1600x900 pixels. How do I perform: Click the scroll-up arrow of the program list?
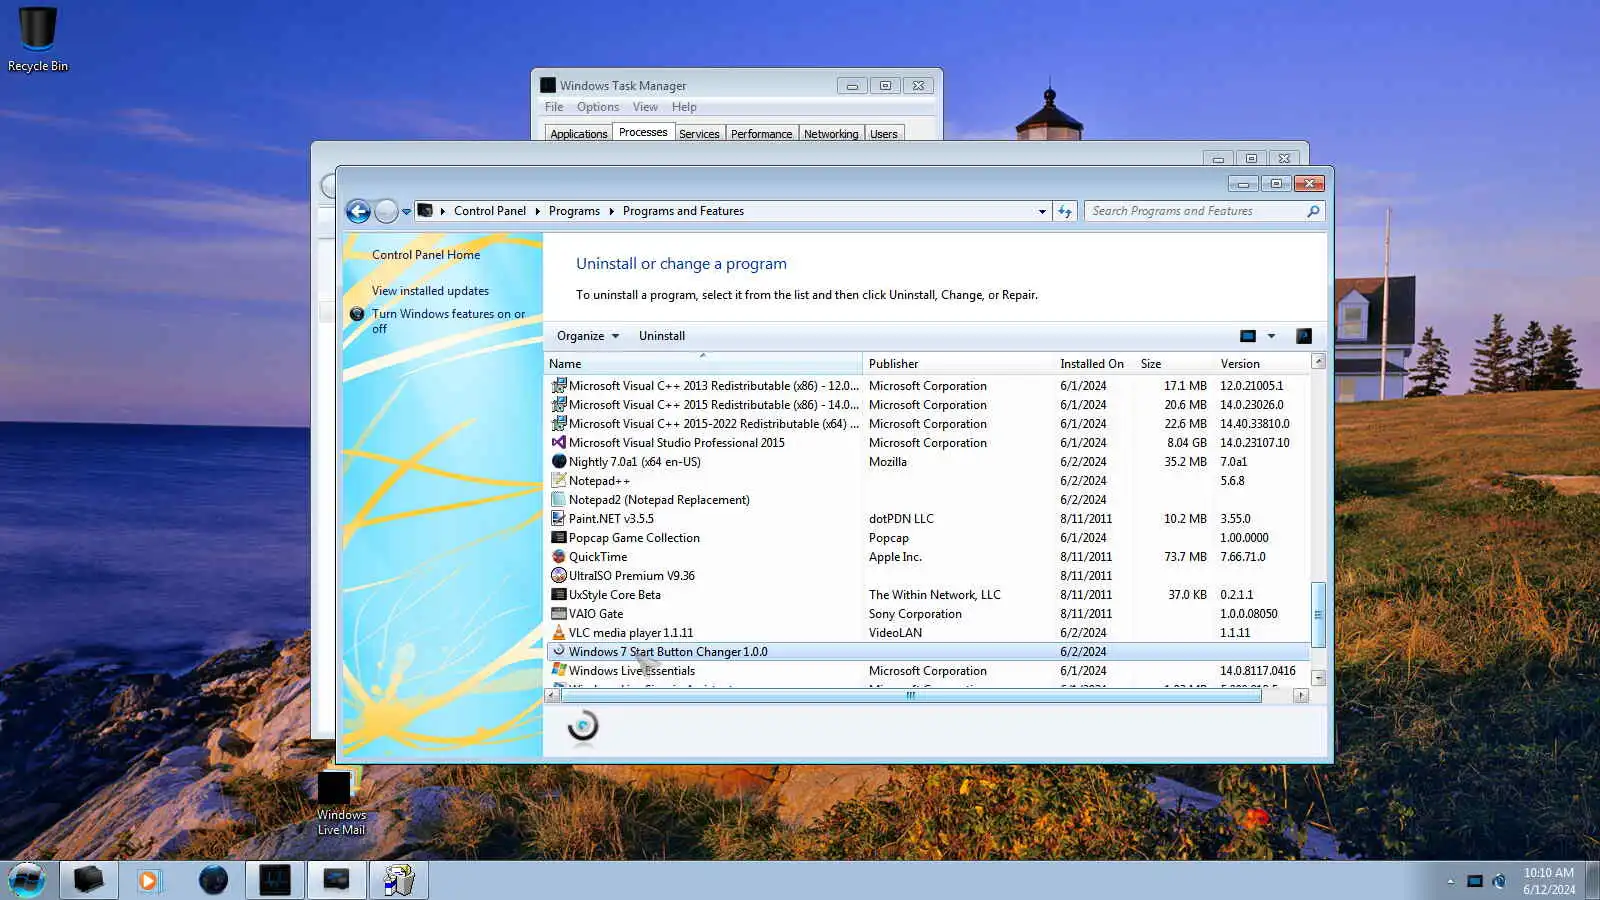1318,362
